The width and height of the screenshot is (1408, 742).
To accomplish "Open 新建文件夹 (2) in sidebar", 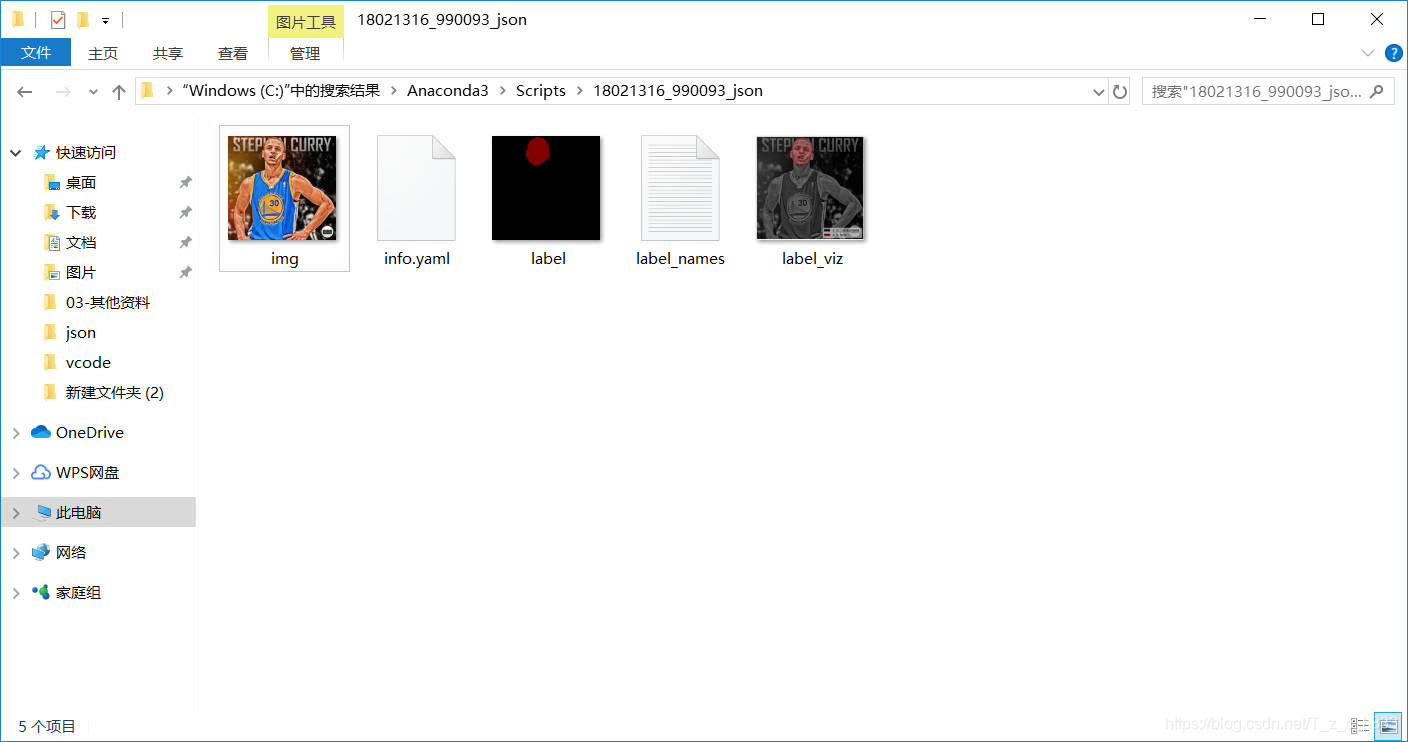I will (115, 393).
